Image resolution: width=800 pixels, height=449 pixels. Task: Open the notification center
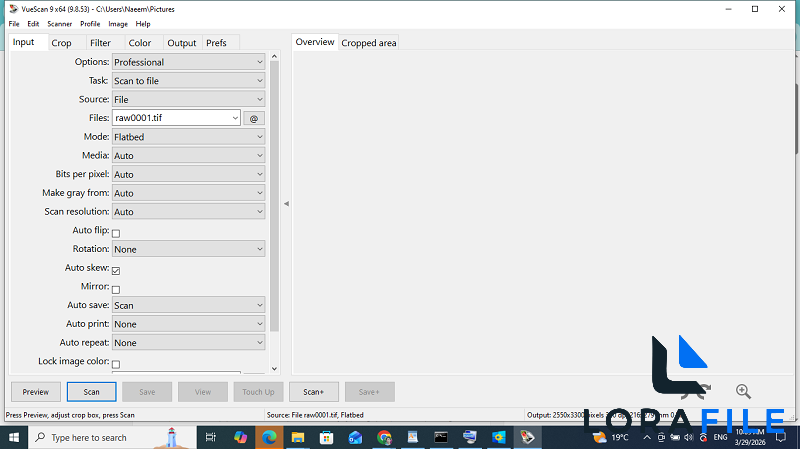click(781, 437)
